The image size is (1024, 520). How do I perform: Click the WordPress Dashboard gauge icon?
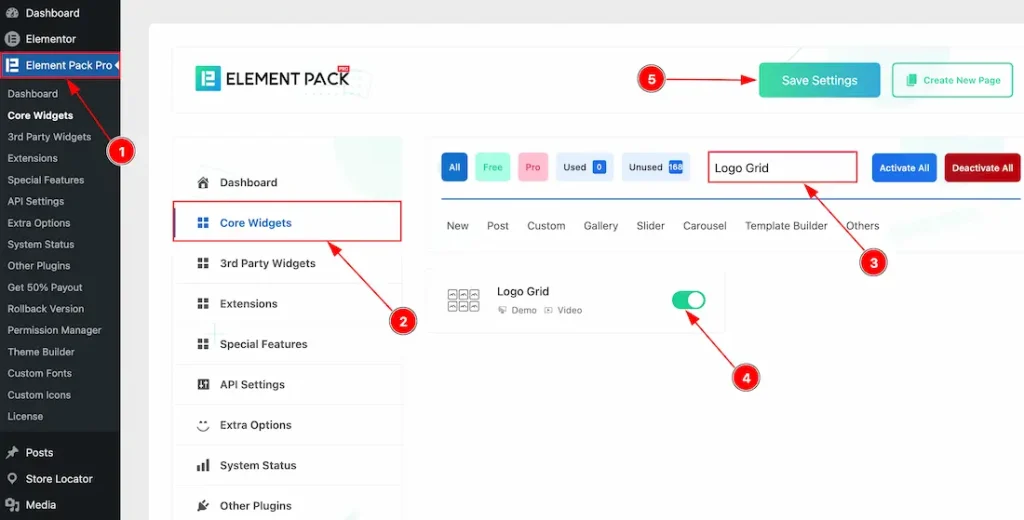point(12,13)
